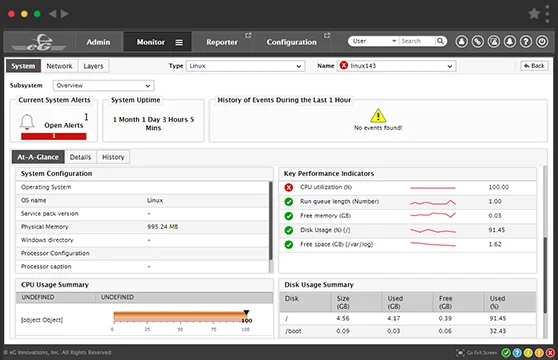Open the browser three-dot menu
This screenshot has height=360, width=558.
pos(547,14)
